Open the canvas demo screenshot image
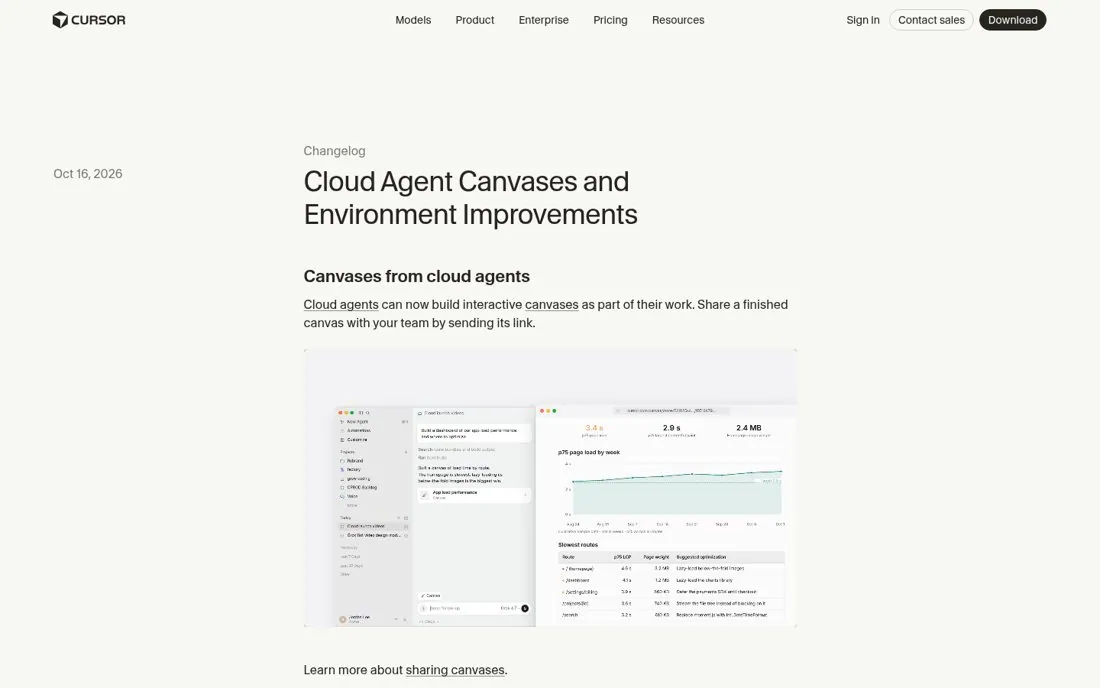The width and height of the screenshot is (1100, 688). click(550, 488)
